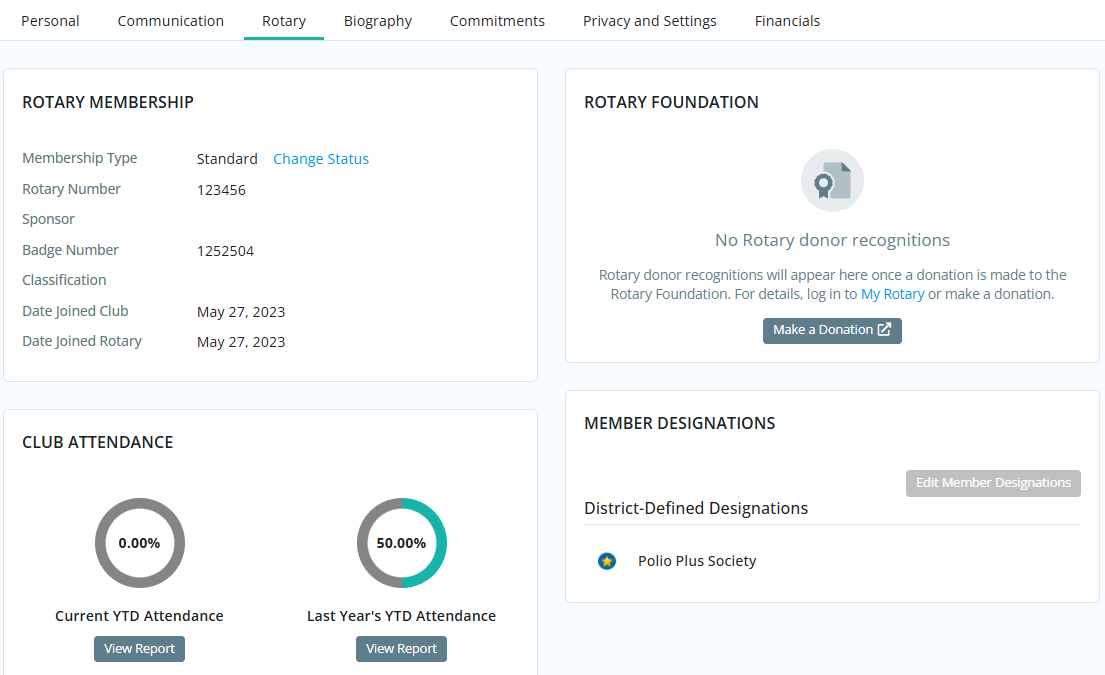
Task: Select the Rotary Number value 123456
Action: point(221,190)
